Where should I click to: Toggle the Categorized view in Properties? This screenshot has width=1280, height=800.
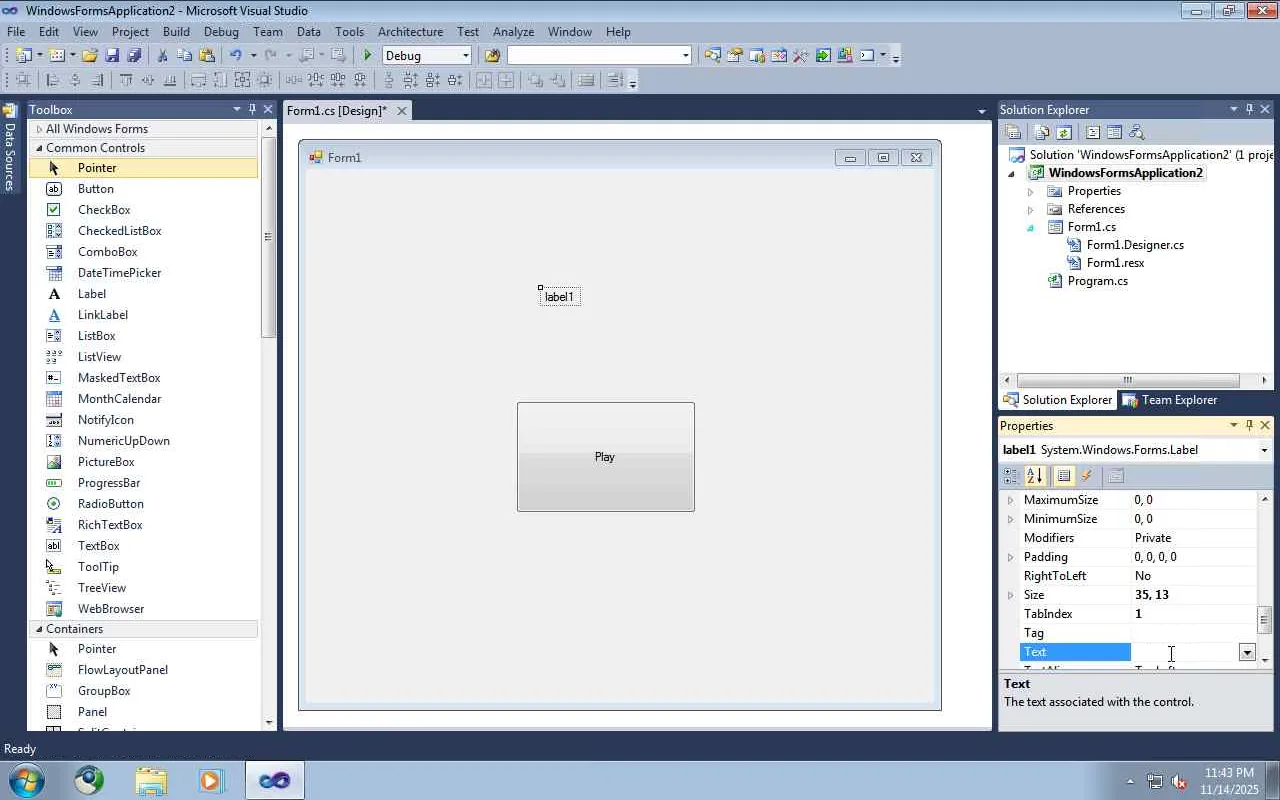pyautogui.click(x=1011, y=476)
